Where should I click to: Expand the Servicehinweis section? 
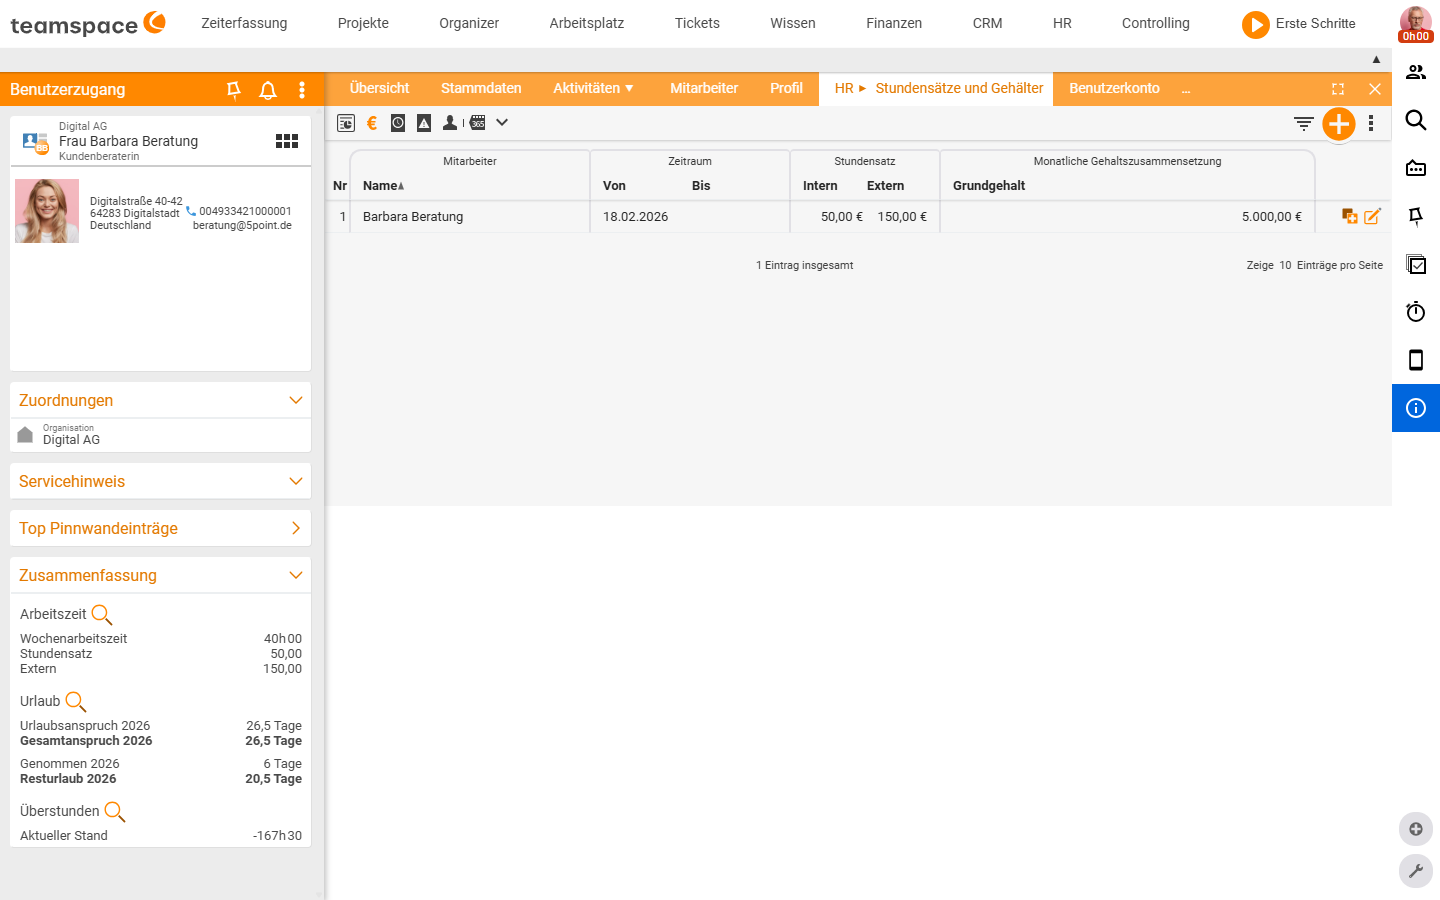[x=296, y=481]
